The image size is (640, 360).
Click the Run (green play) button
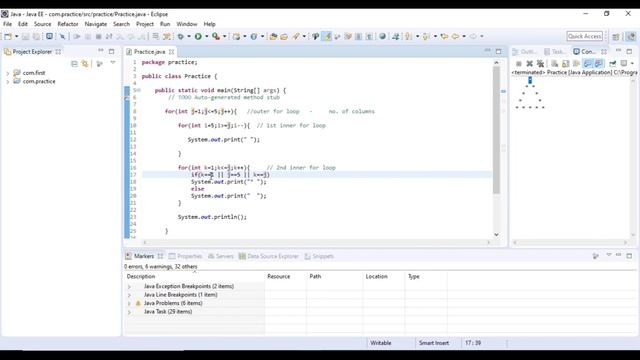(x=198, y=36)
